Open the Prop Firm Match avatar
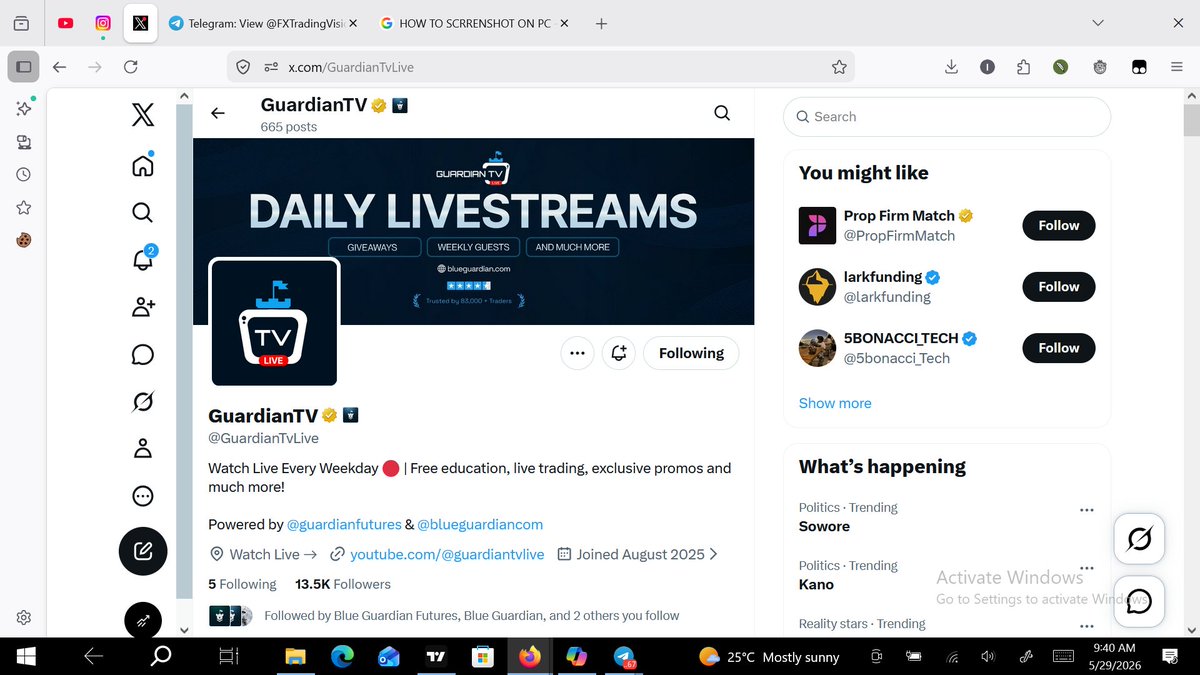The image size is (1200, 675). 817,225
